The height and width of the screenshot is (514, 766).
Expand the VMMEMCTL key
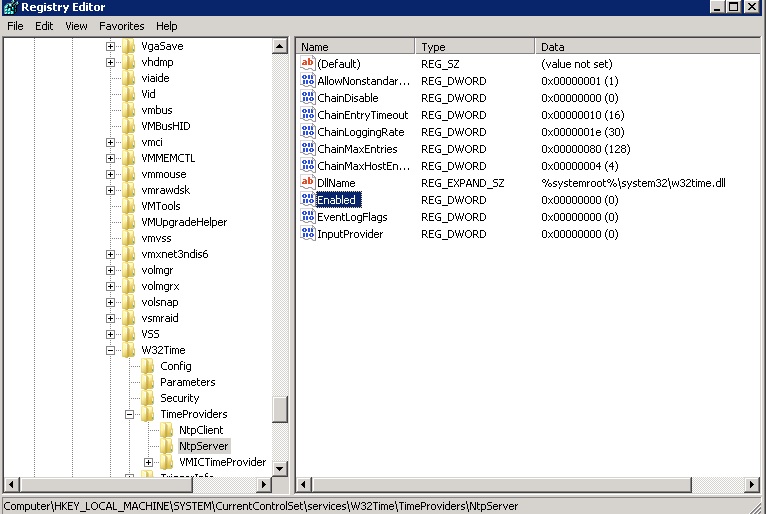coord(110,158)
